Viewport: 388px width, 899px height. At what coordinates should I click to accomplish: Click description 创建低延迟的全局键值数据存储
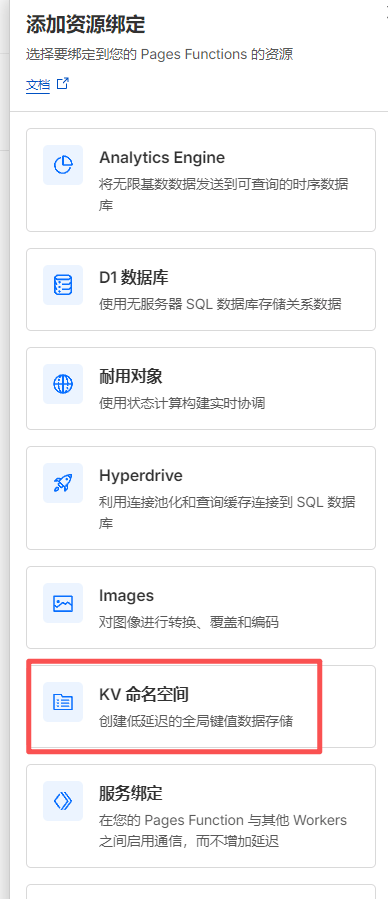[x=195, y=721]
